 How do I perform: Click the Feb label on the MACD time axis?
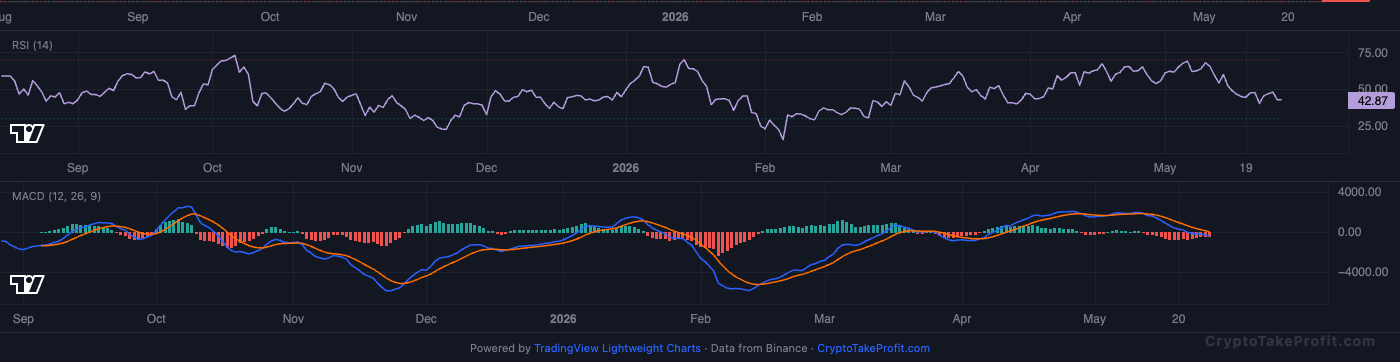click(700, 319)
